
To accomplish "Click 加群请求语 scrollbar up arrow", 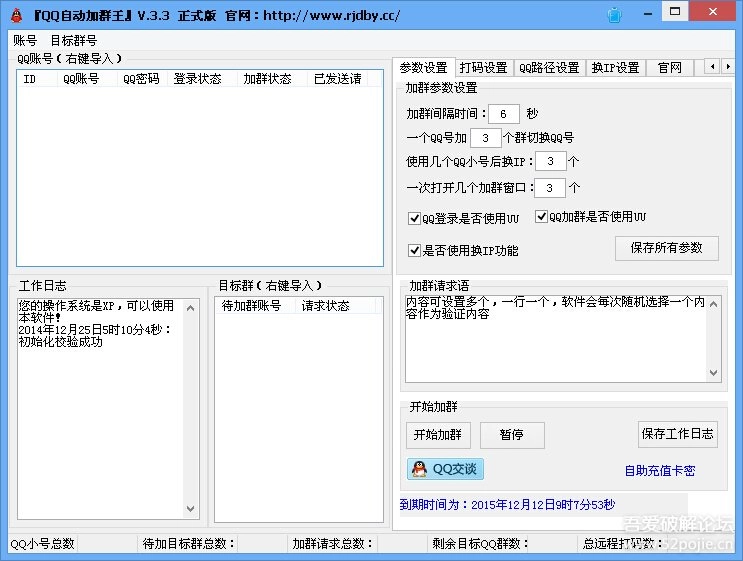I will 713,304.
